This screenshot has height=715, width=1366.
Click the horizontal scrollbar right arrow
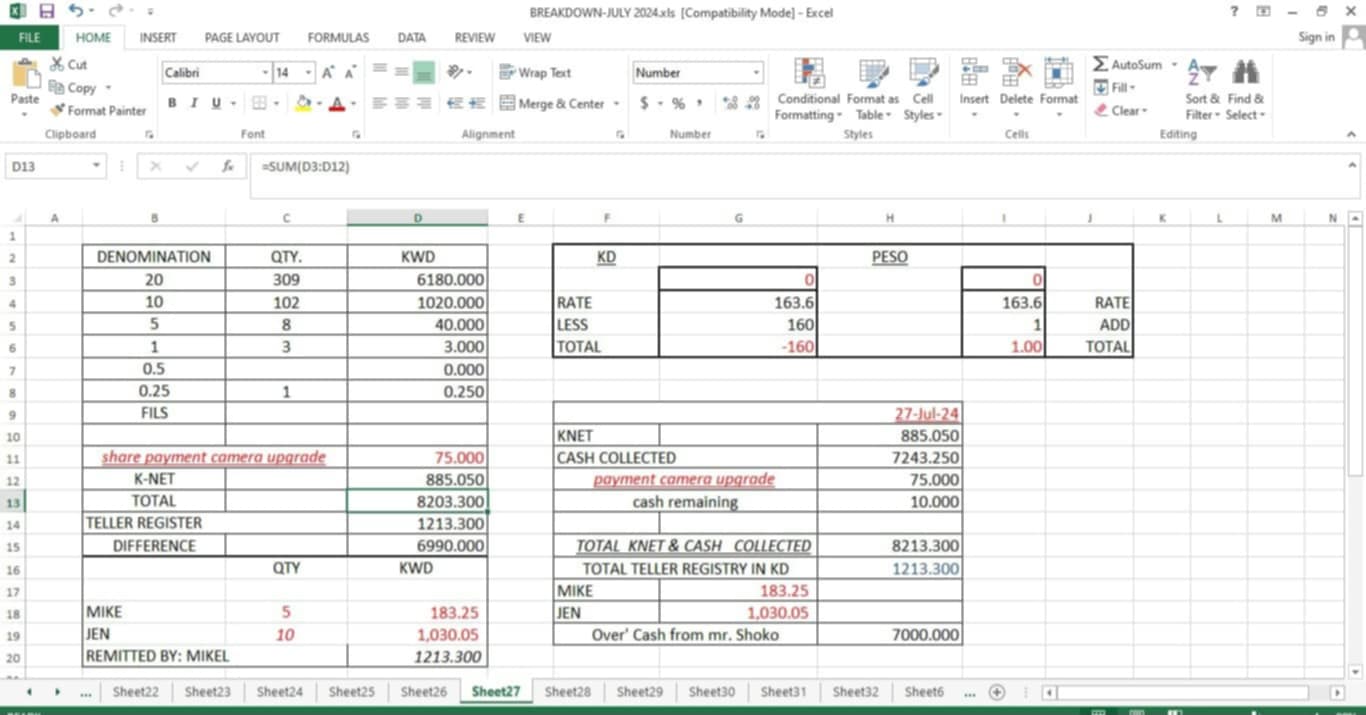(x=1337, y=692)
